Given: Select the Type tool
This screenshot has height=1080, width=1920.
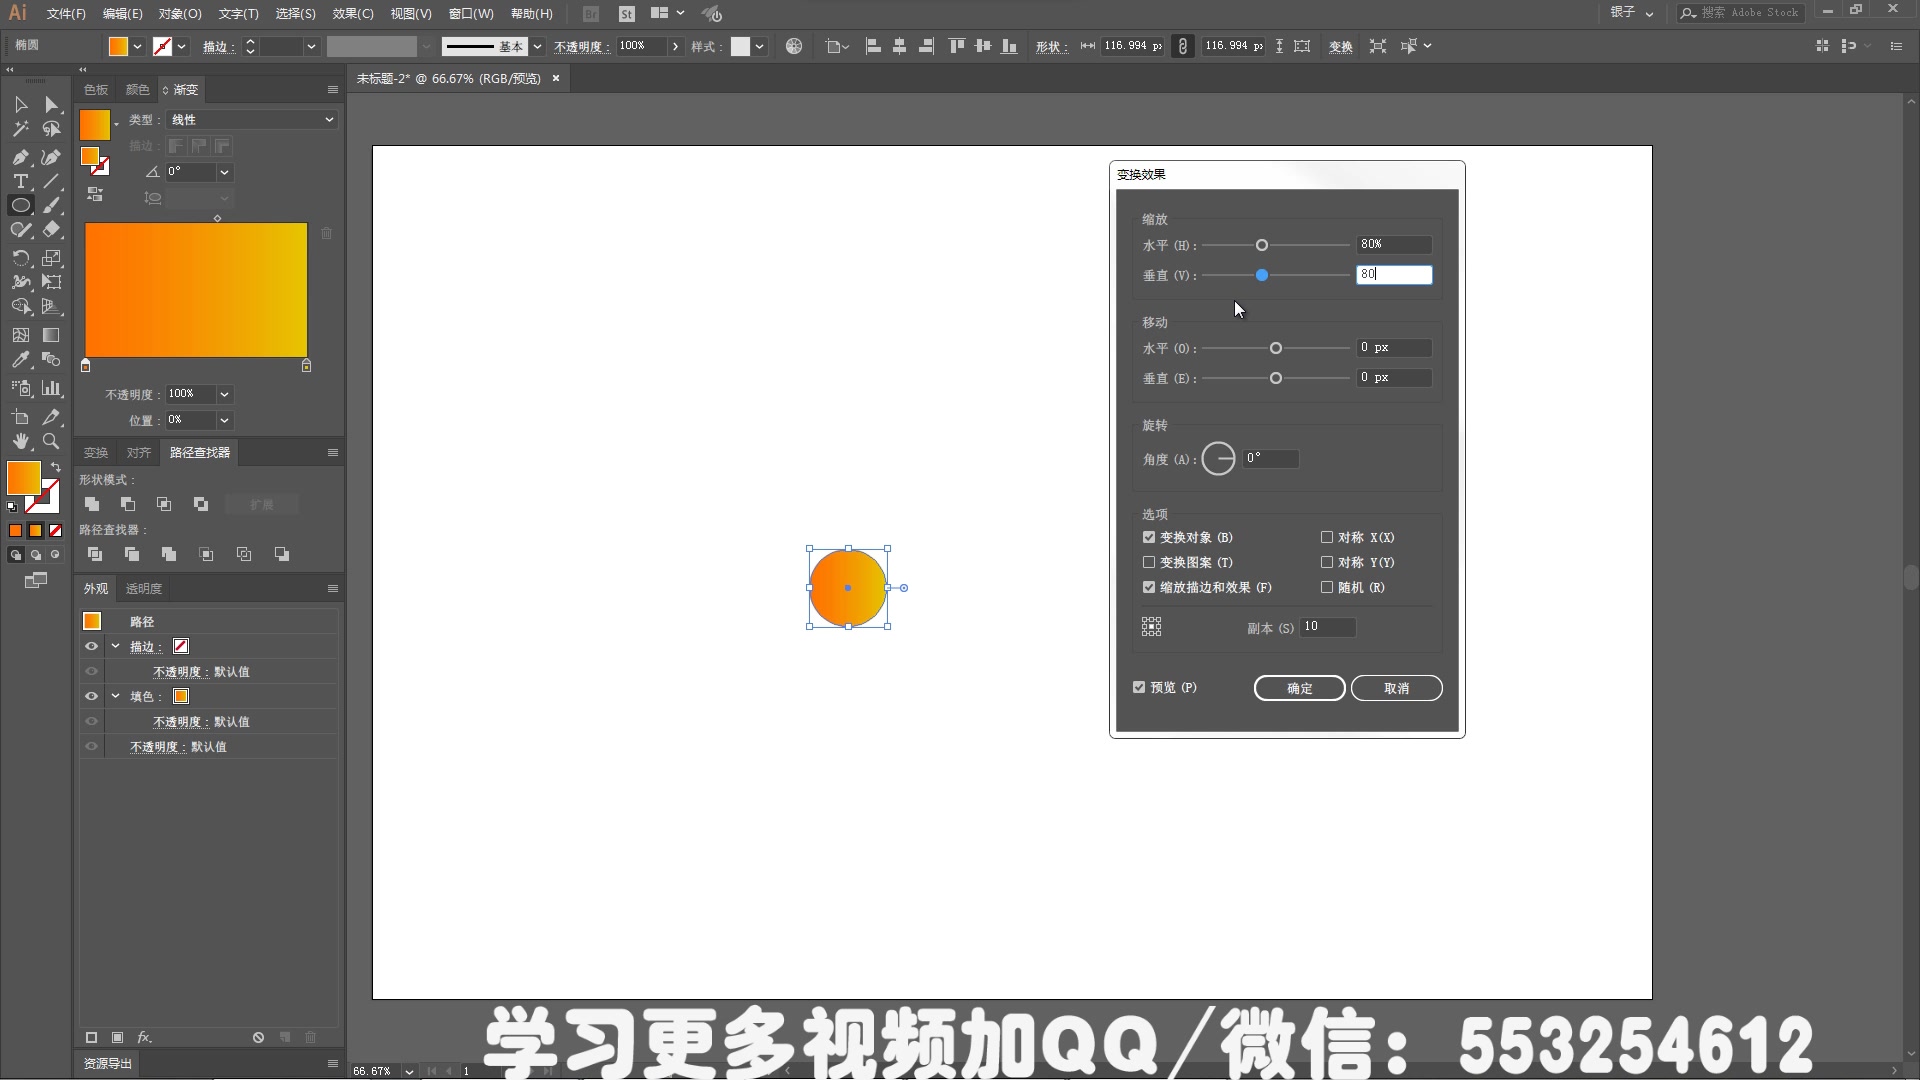Looking at the screenshot, I should [x=18, y=181].
